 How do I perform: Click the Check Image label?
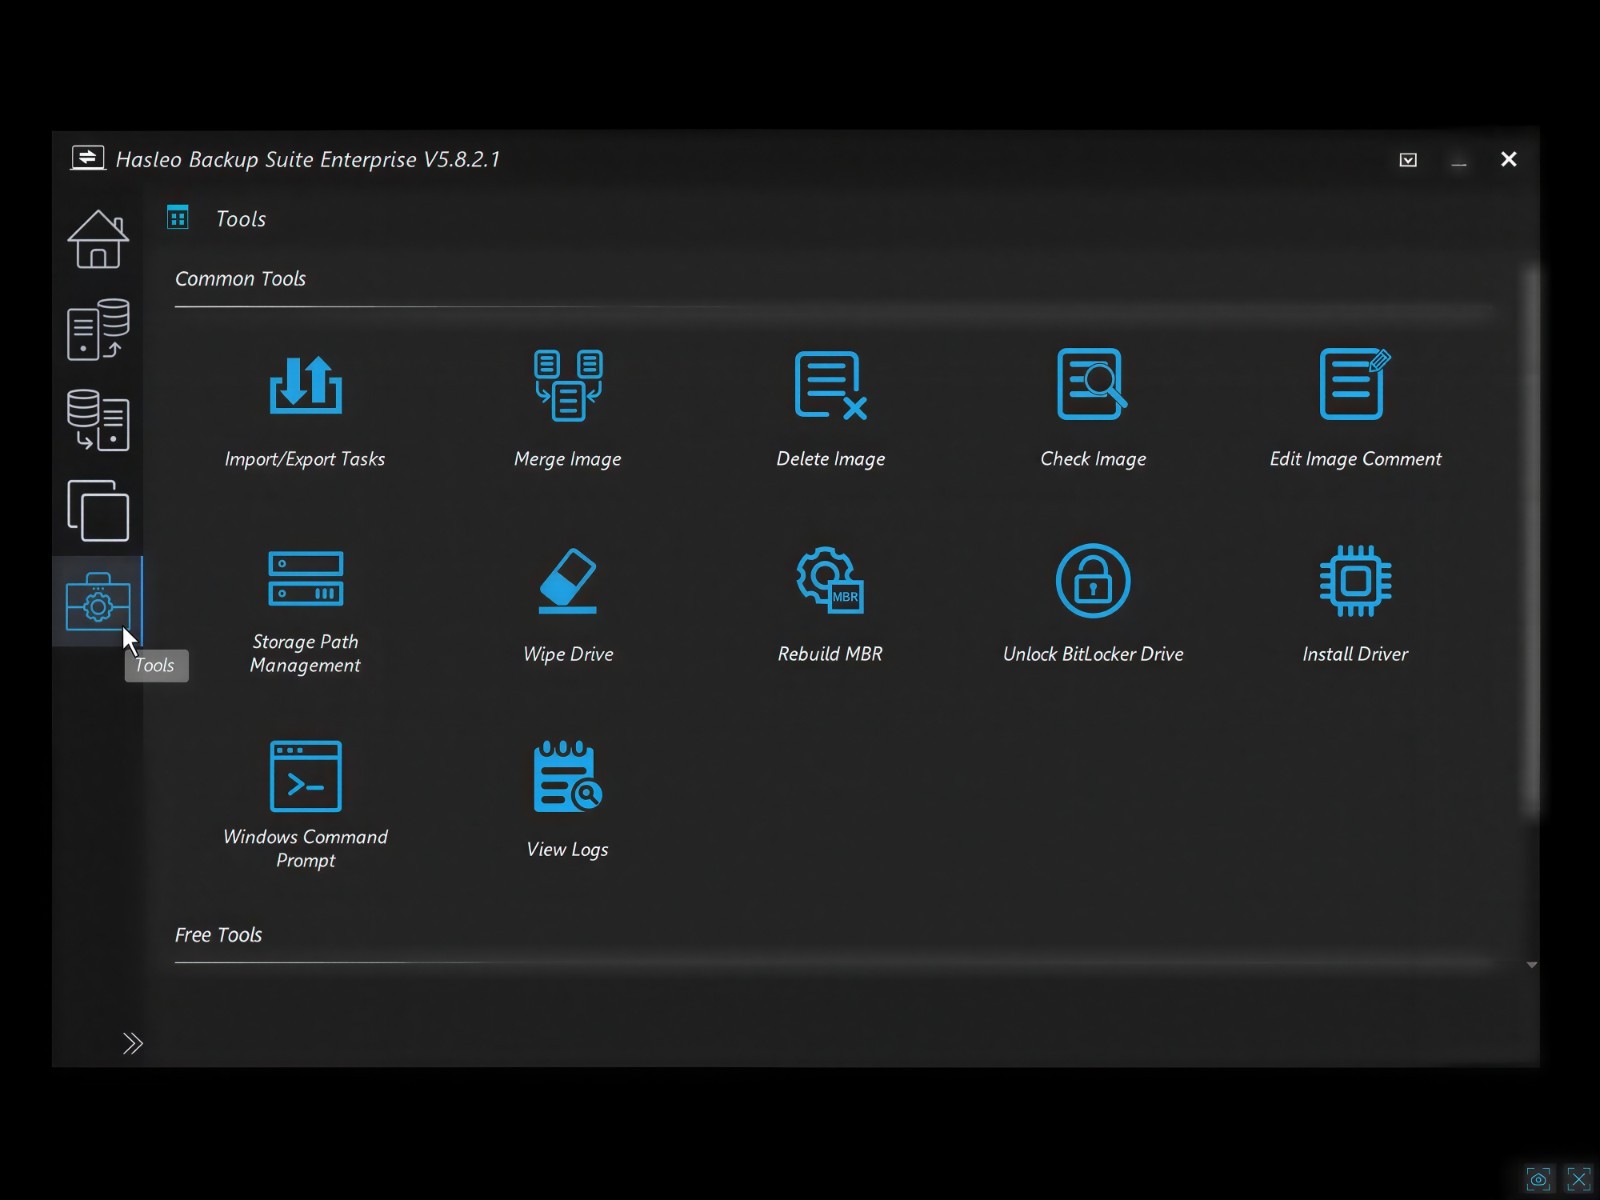tap(1093, 459)
